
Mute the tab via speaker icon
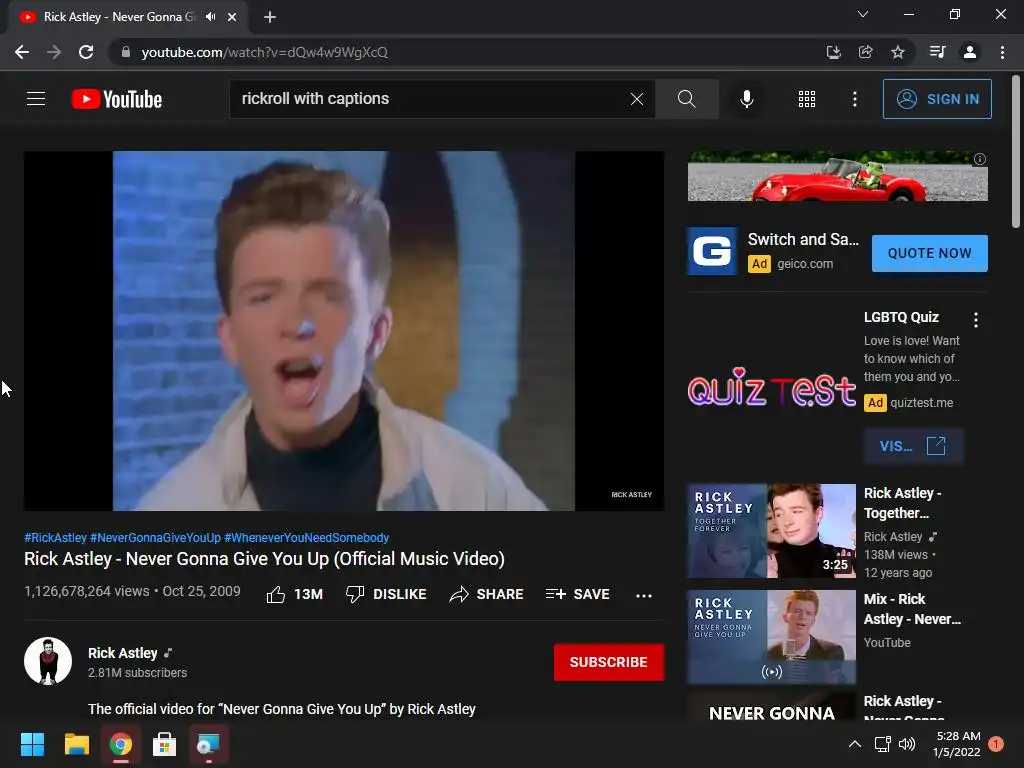tap(210, 17)
